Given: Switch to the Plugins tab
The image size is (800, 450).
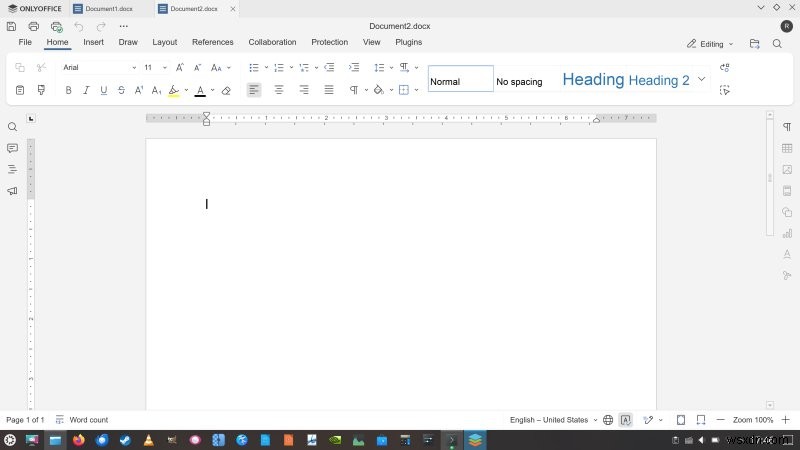Looking at the screenshot, I should pos(409,42).
